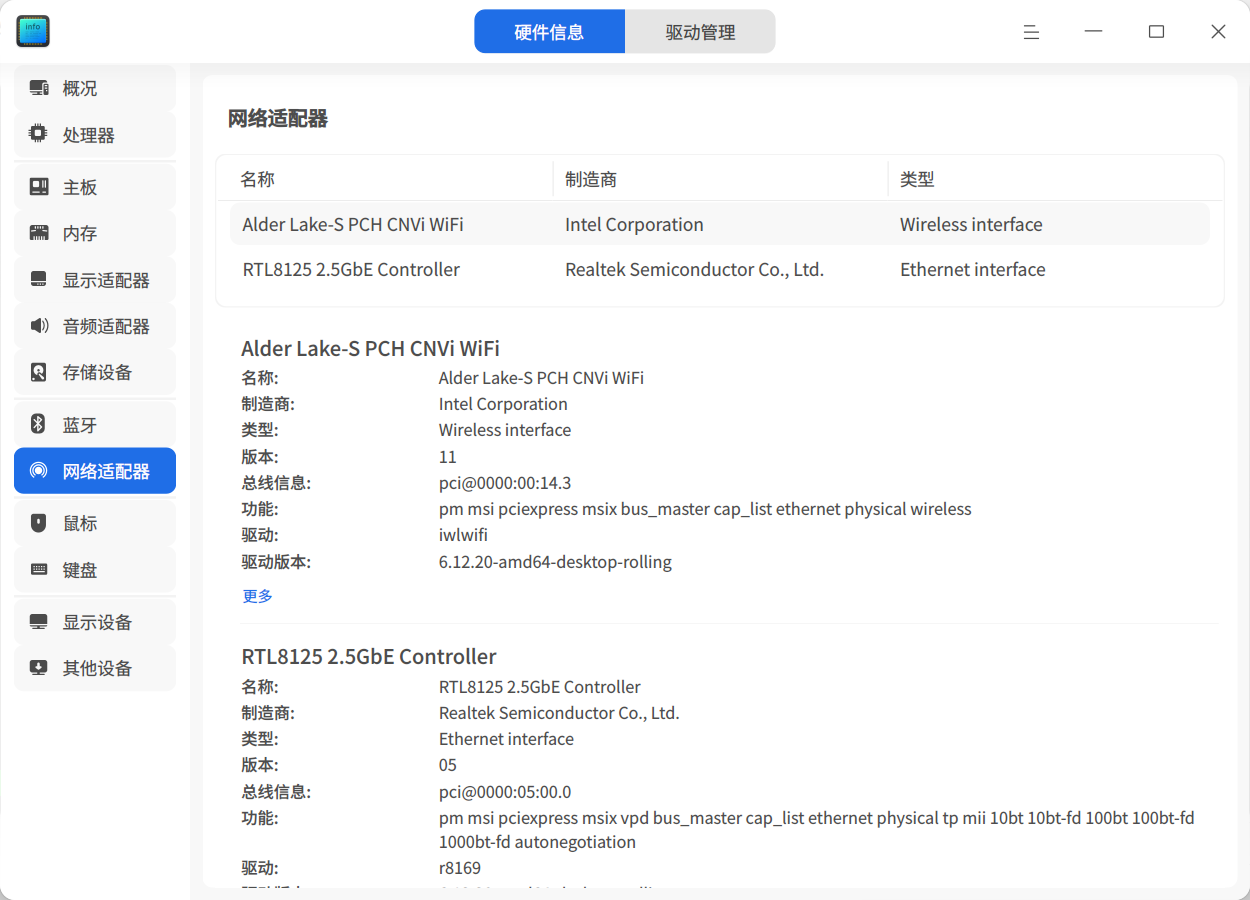Click the 更多 link under Alder Lake WiFi
This screenshot has height=900, width=1250.
(x=257, y=596)
